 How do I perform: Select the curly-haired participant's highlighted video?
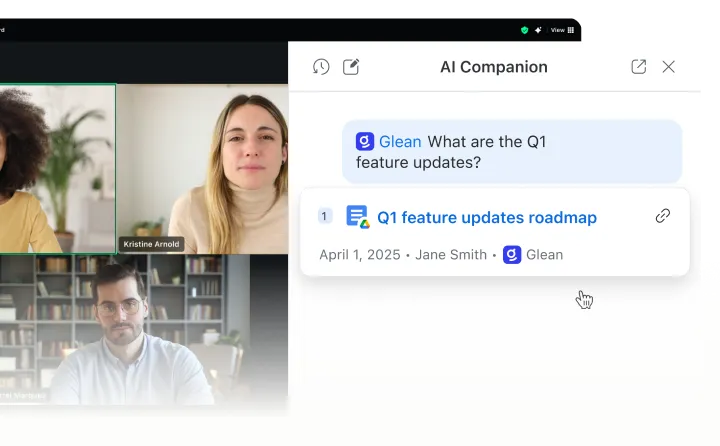click(57, 169)
